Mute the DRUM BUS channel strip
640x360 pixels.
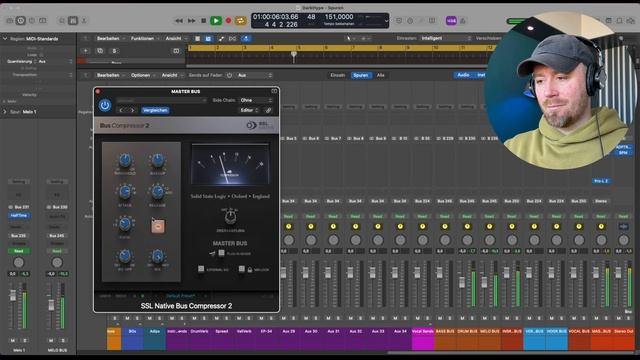tap(462, 318)
